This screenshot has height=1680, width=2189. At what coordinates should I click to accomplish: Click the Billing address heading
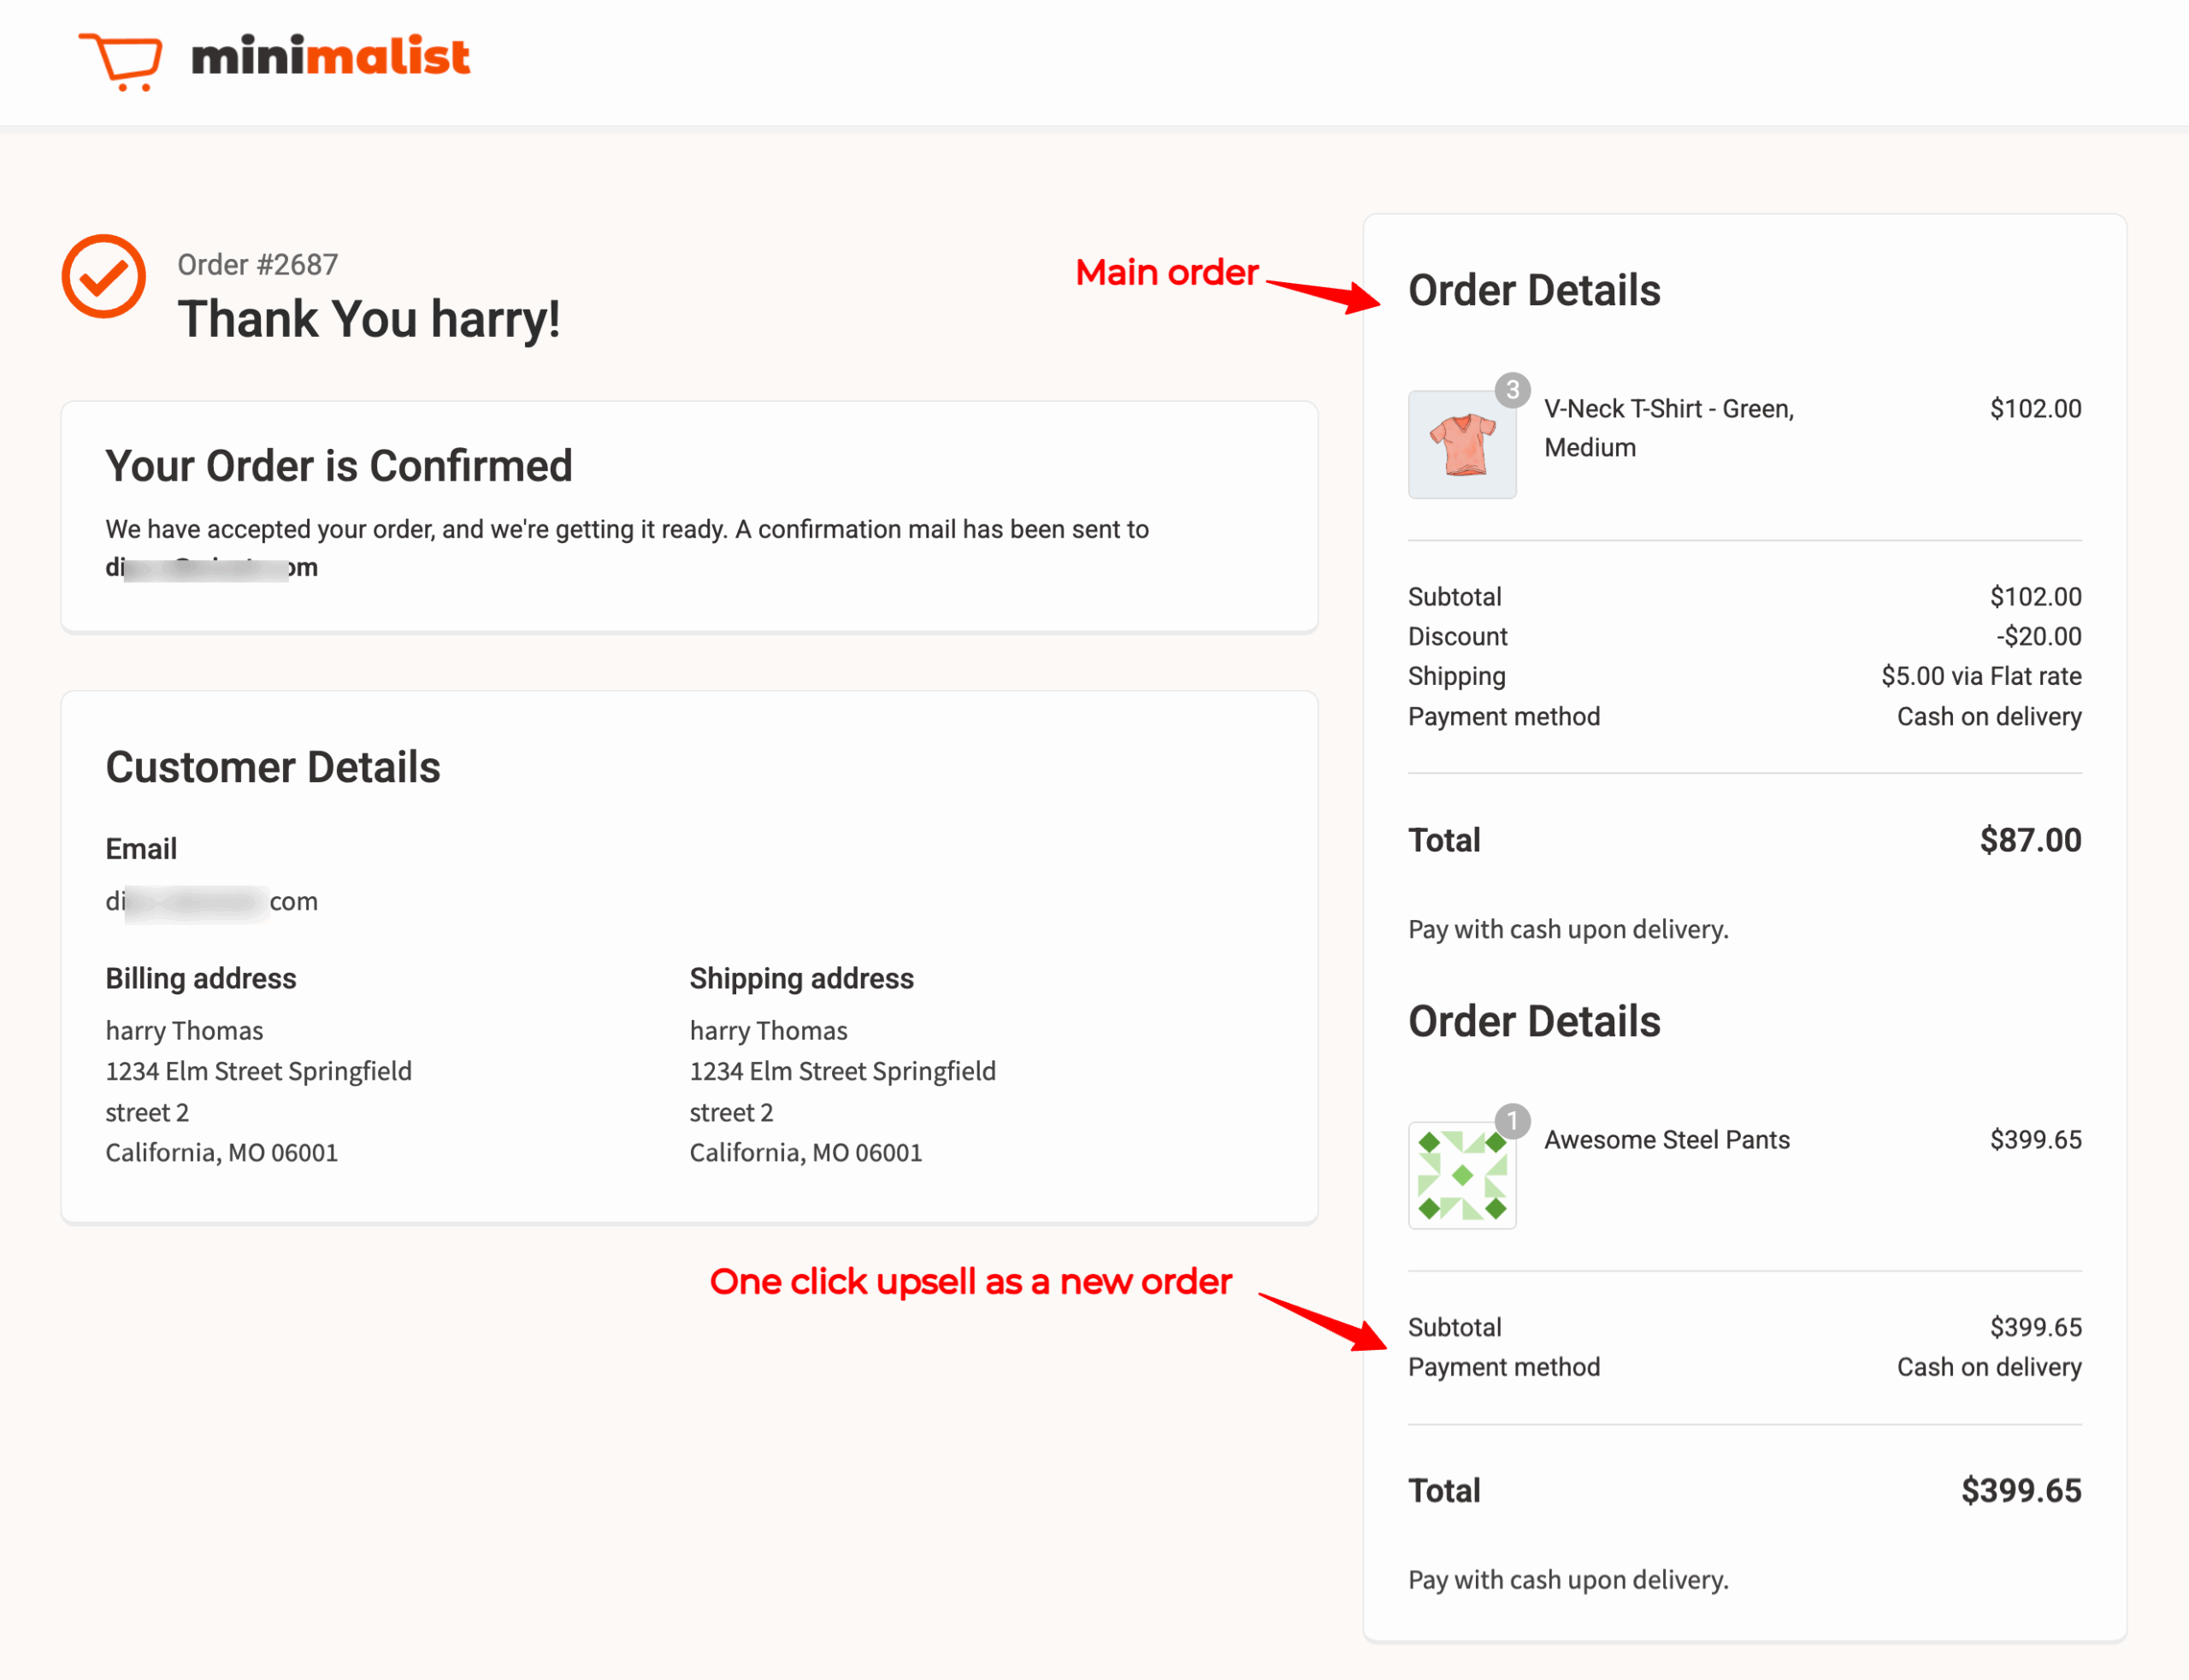(201, 978)
